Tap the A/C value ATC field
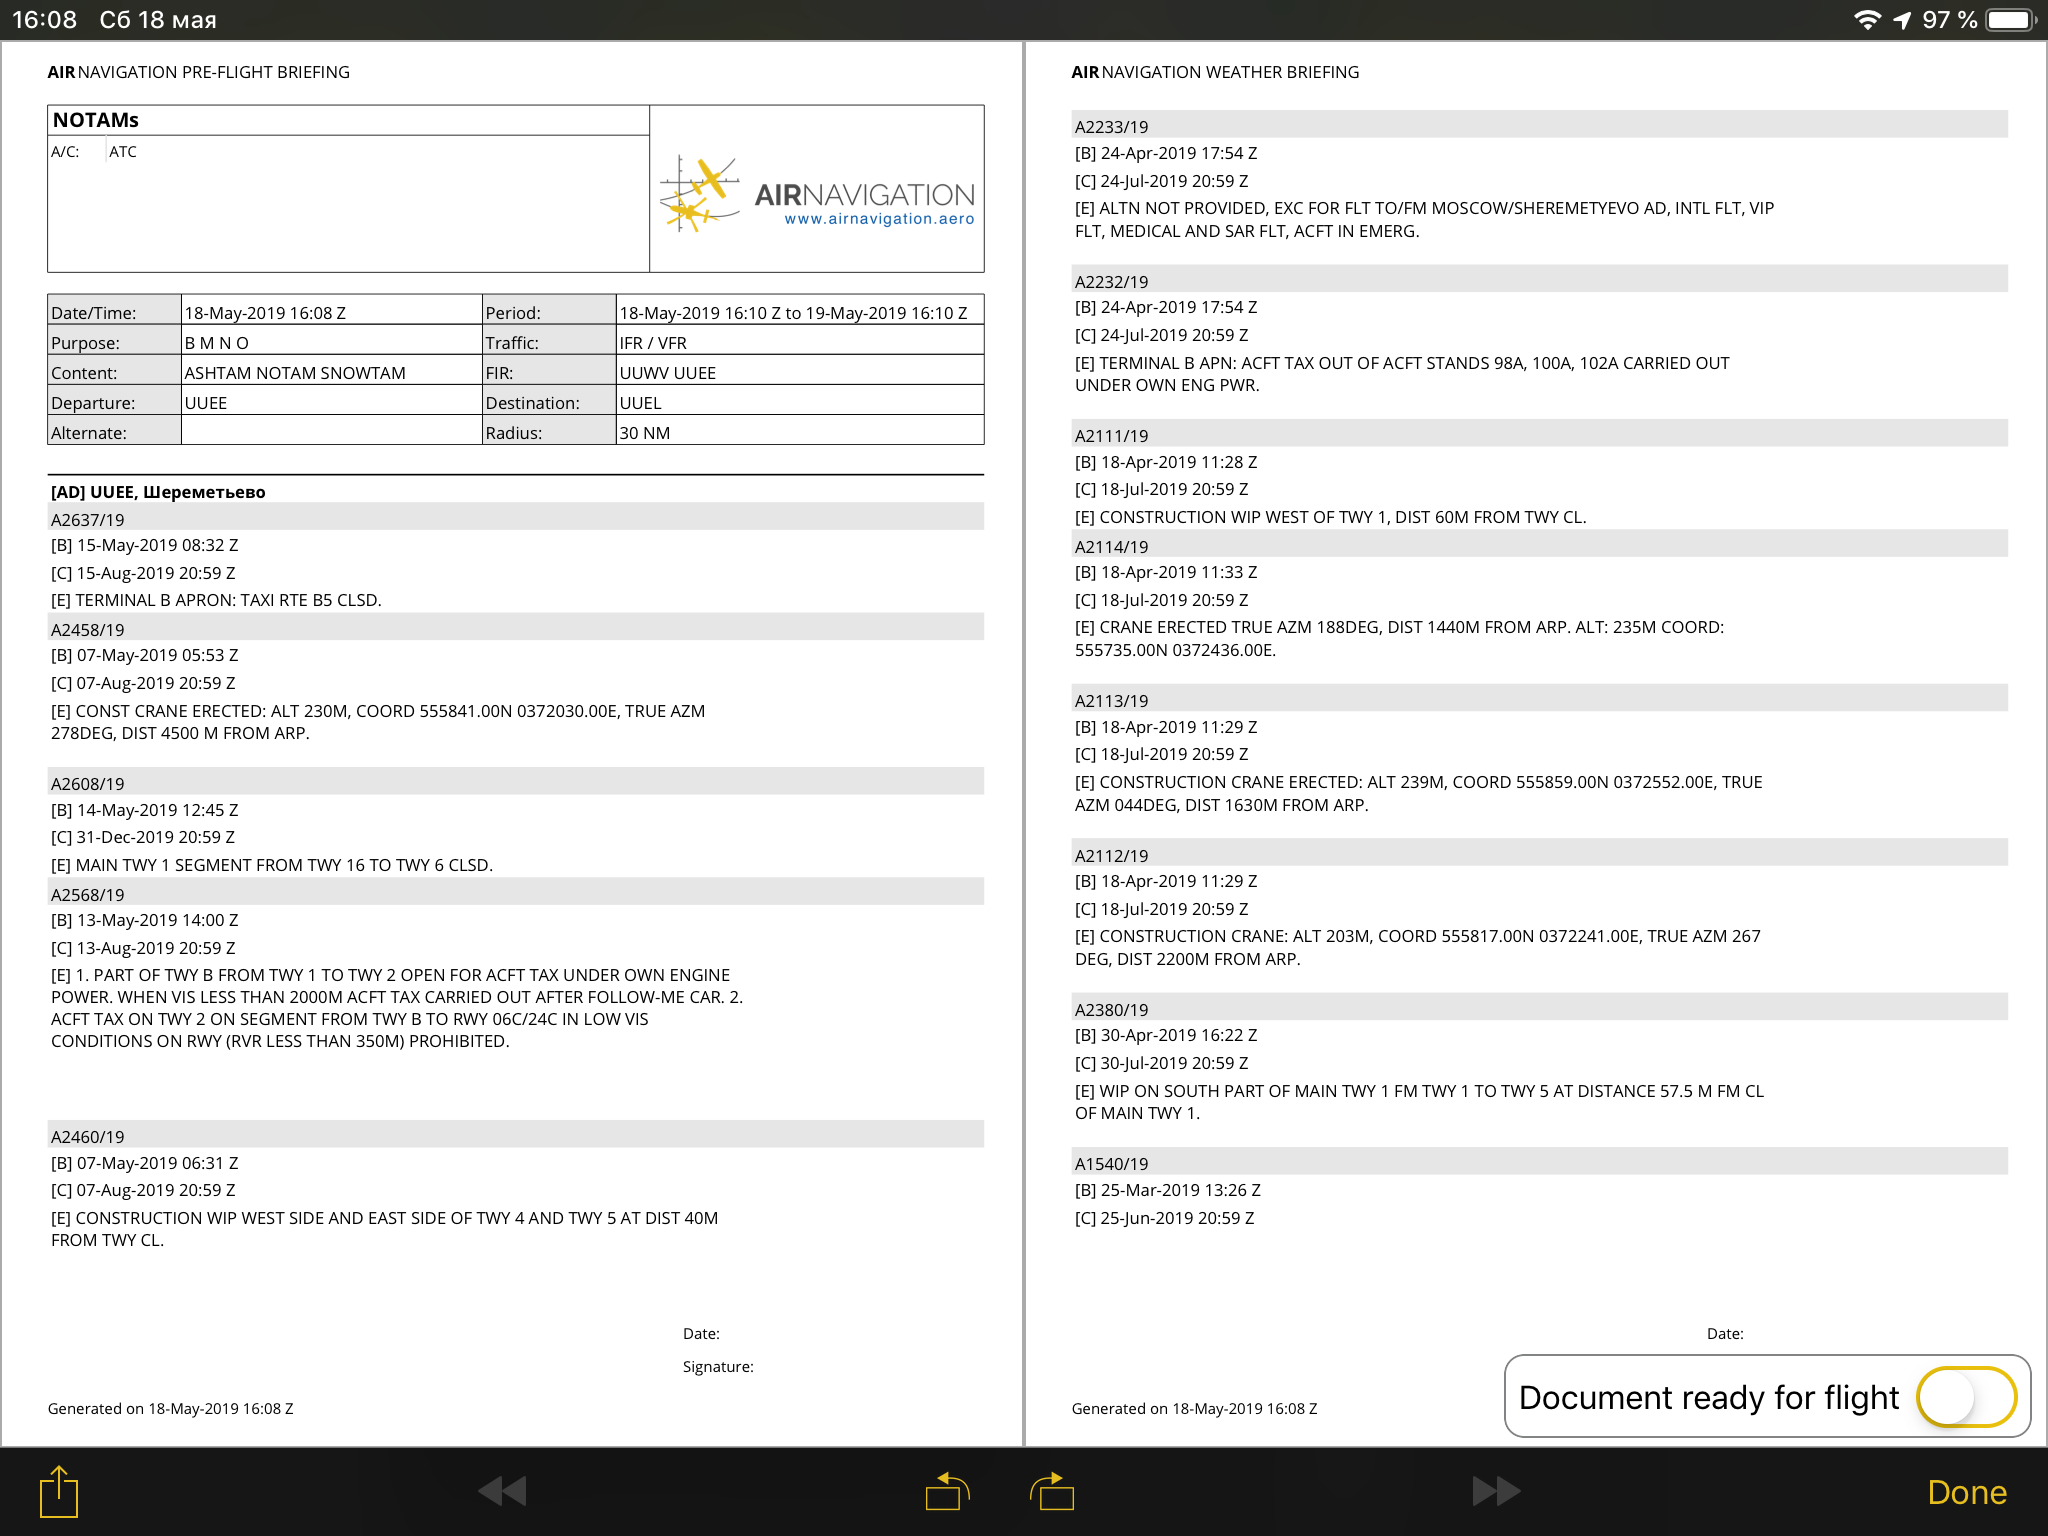2048x1536 pixels. pyautogui.click(x=123, y=152)
